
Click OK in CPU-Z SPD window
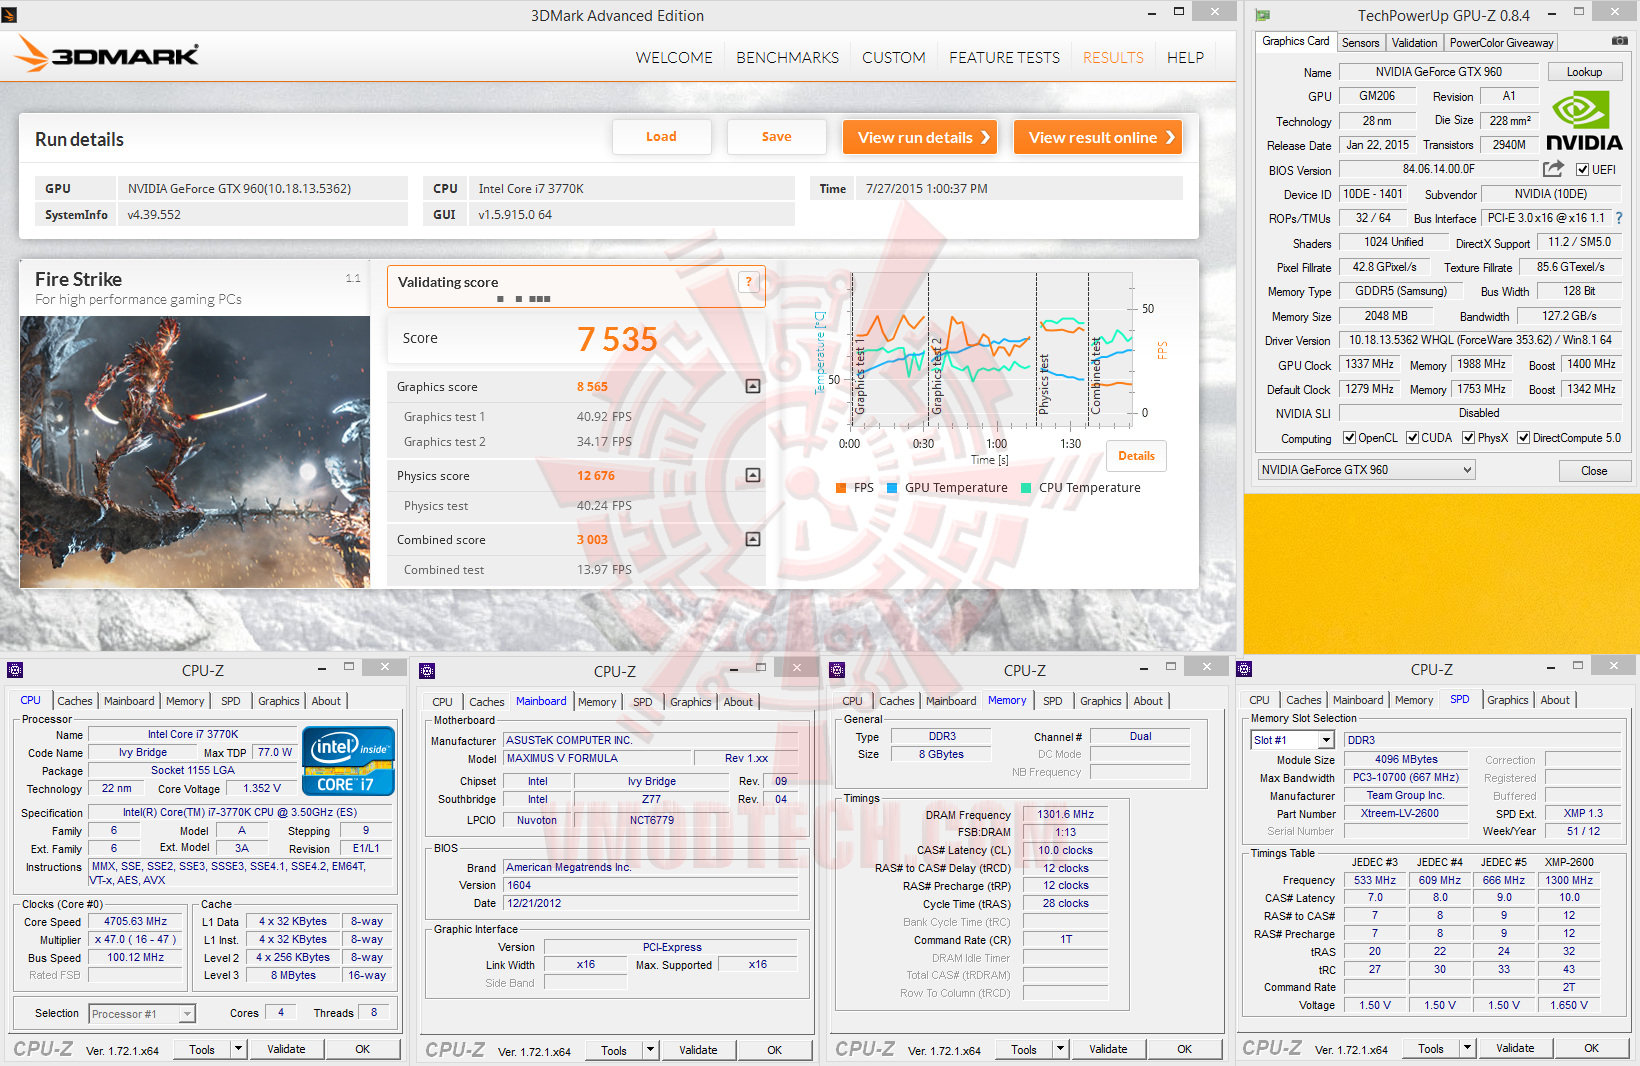[x=1591, y=1048]
